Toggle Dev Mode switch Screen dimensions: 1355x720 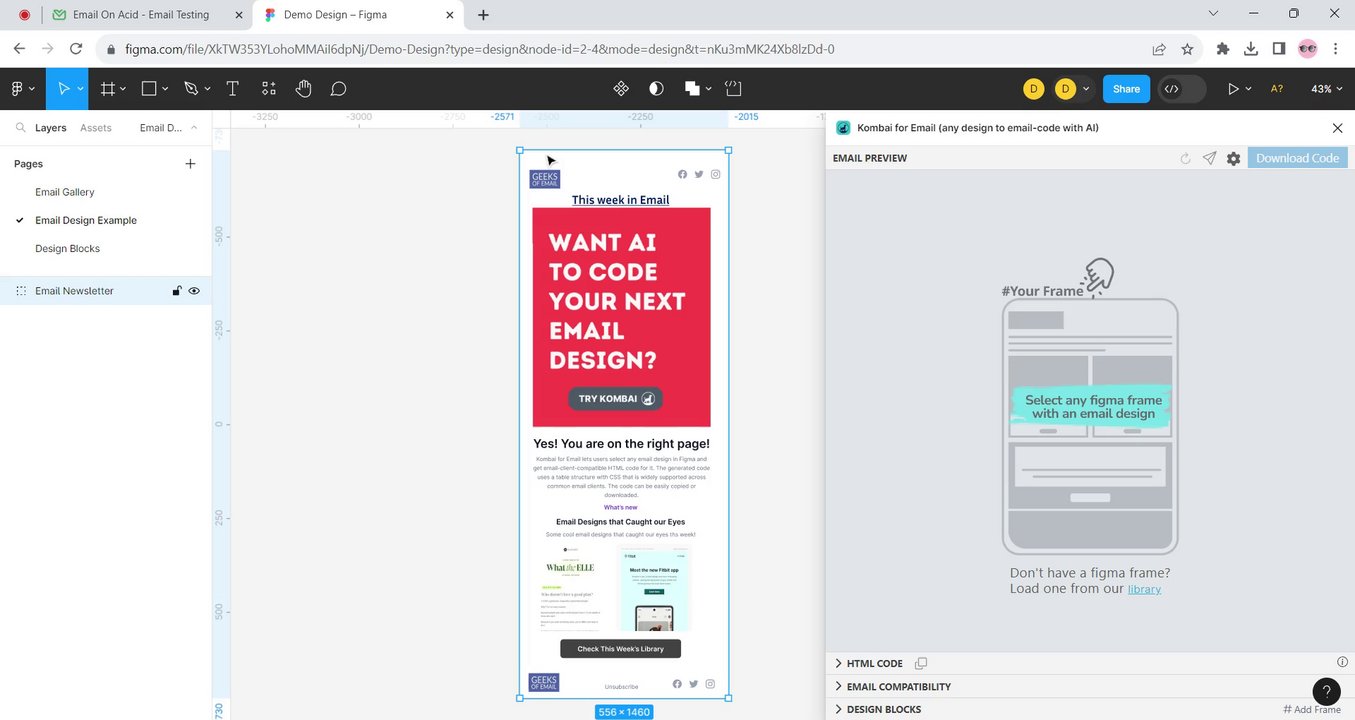click(1181, 89)
